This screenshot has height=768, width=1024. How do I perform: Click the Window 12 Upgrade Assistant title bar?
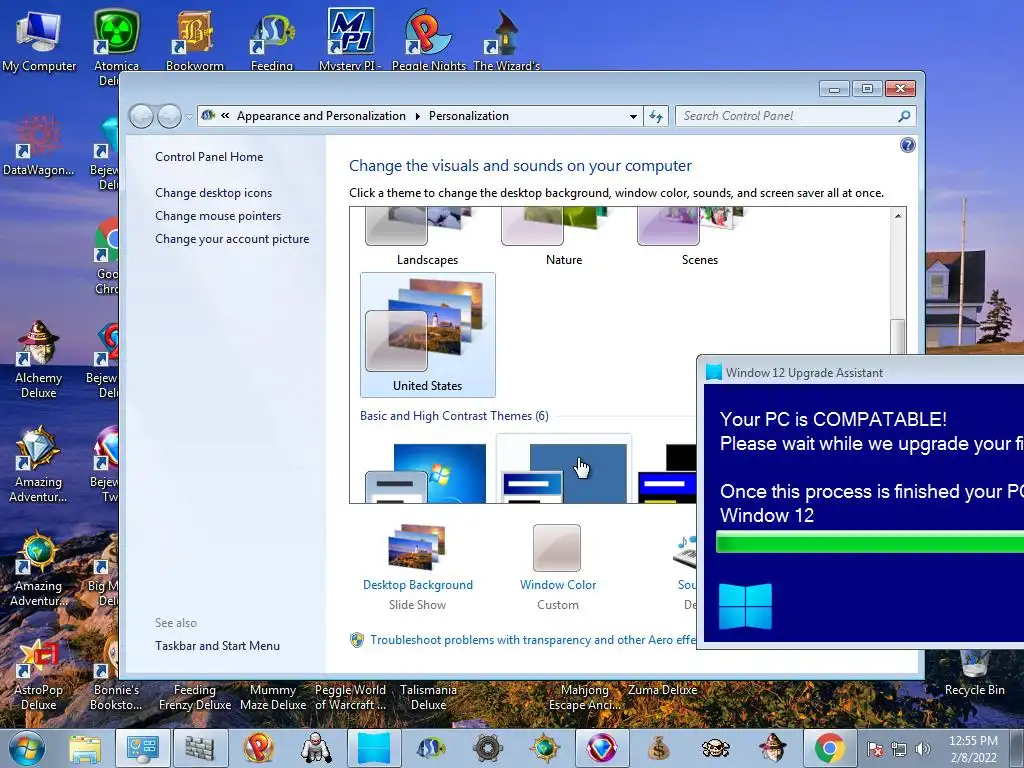(863, 372)
